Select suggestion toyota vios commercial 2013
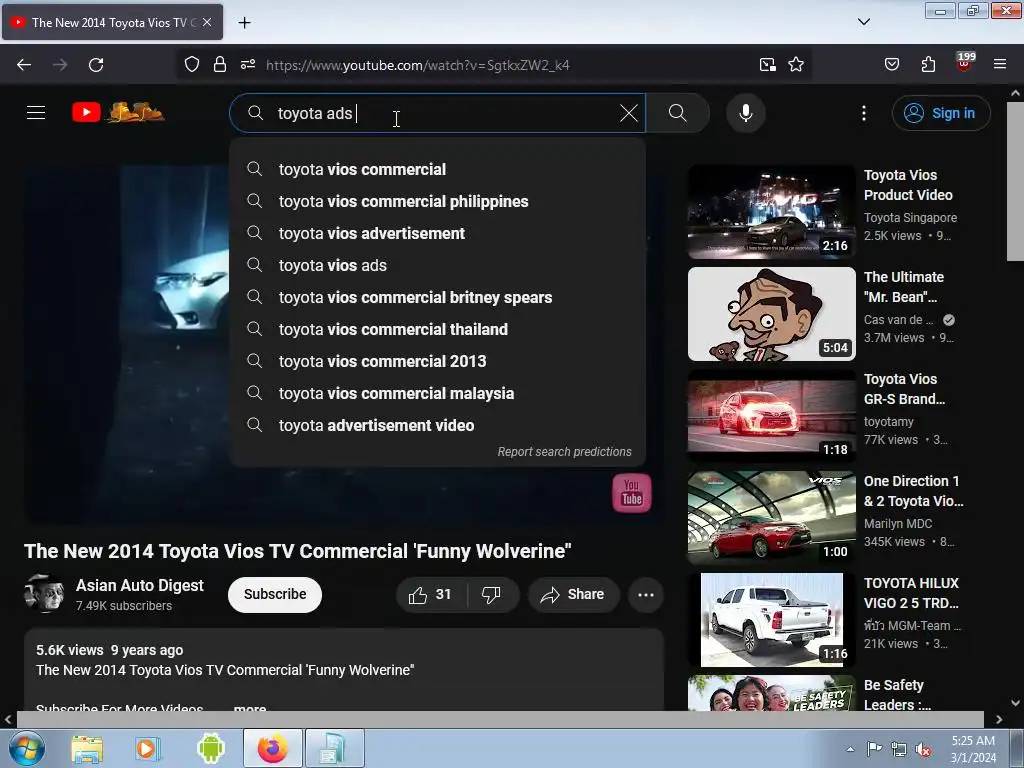Image resolution: width=1024 pixels, height=768 pixels. coord(438,361)
